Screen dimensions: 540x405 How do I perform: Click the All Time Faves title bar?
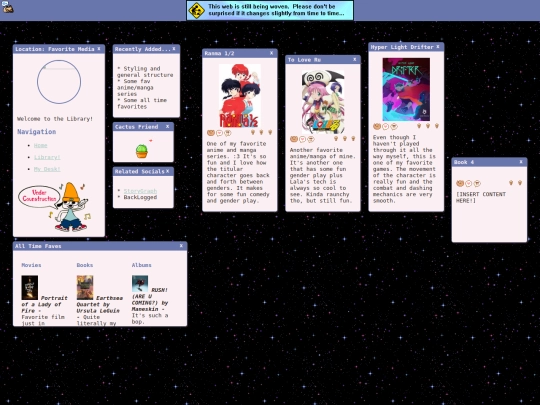pos(100,246)
